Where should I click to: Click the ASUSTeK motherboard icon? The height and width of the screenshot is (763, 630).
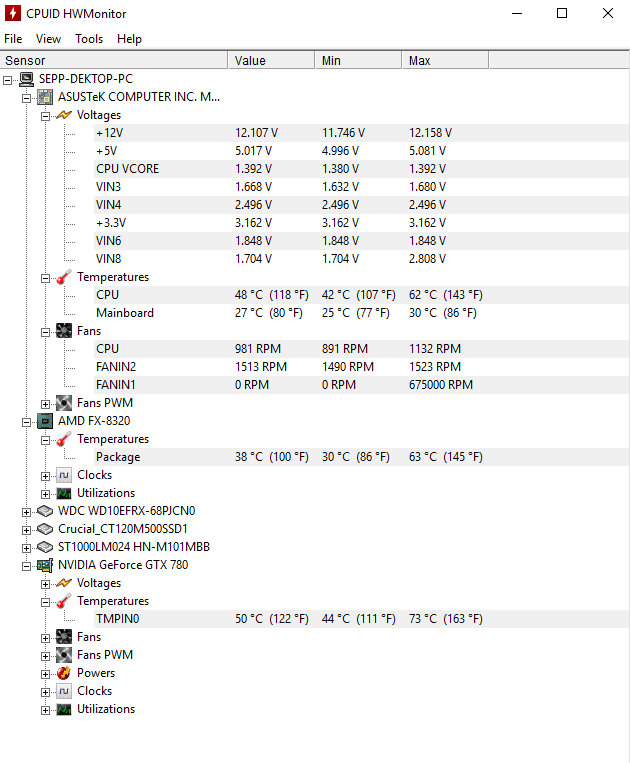pyautogui.click(x=45, y=97)
